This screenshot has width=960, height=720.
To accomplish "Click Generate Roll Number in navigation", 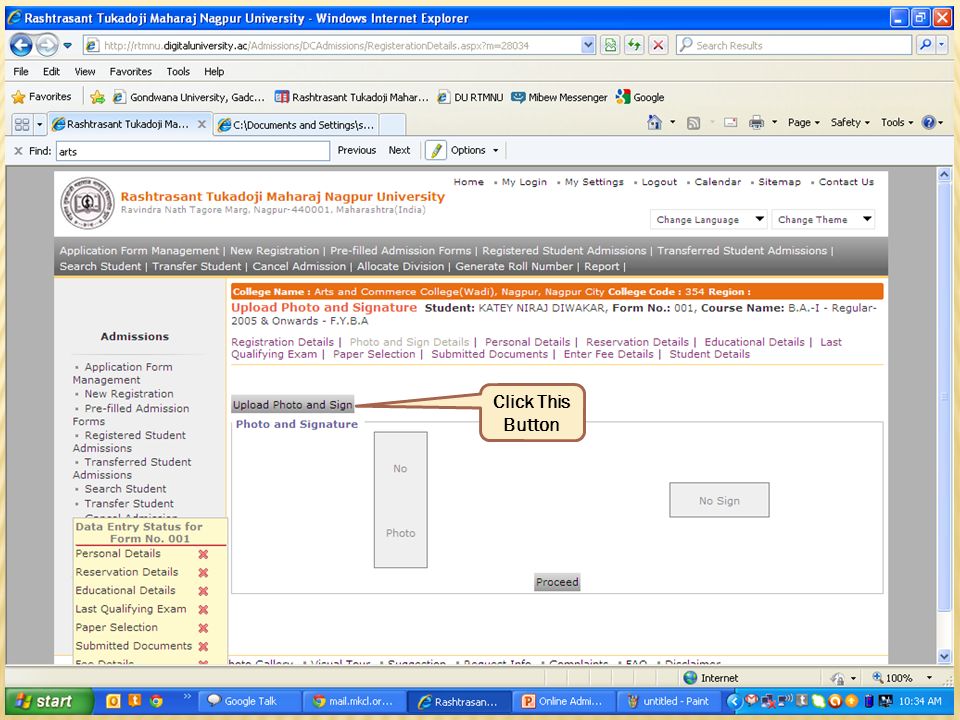I will pos(514,266).
